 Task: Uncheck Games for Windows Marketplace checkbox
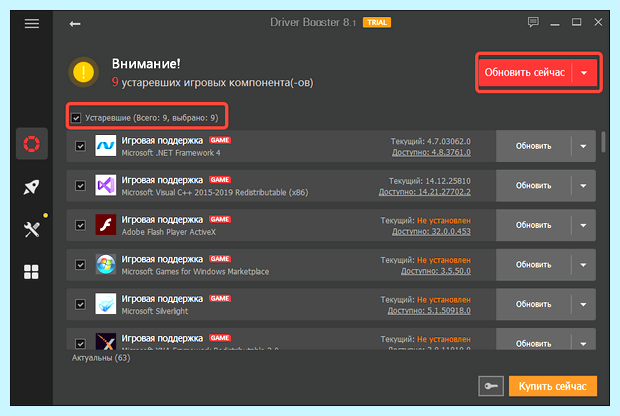click(x=80, y=265)
